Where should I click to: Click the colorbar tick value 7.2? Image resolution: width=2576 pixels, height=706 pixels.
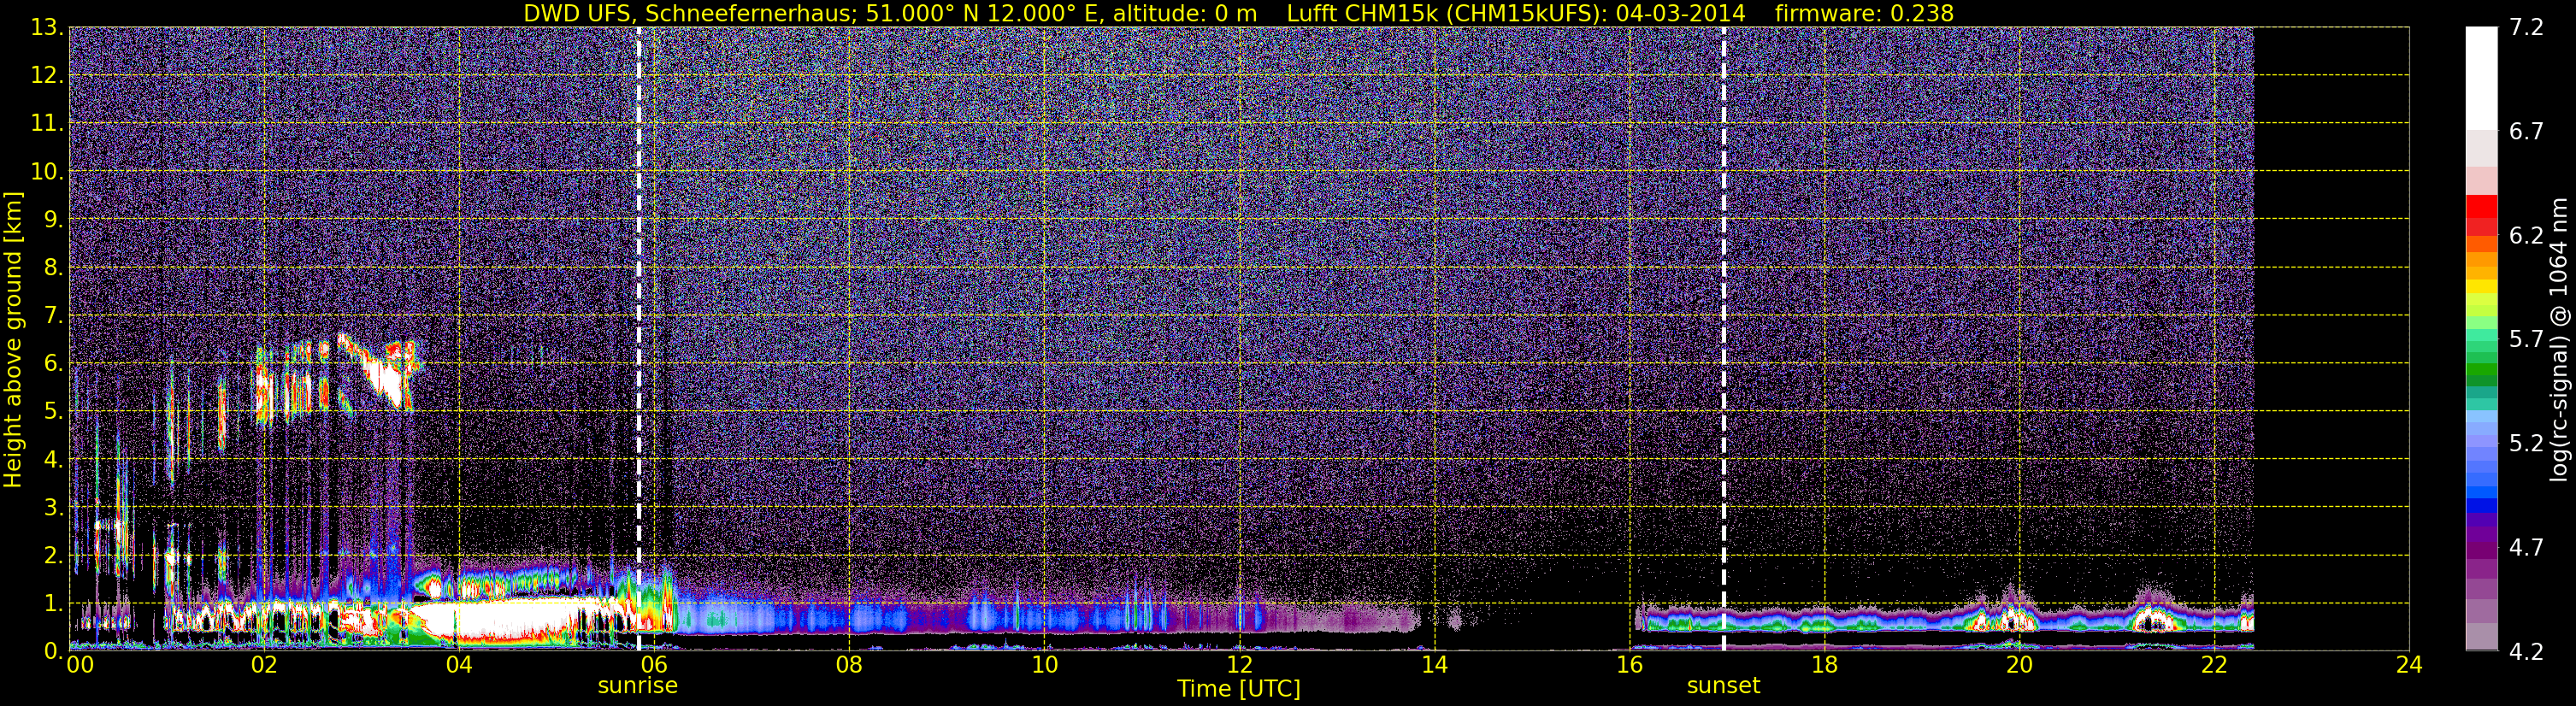coord(2526,28)
